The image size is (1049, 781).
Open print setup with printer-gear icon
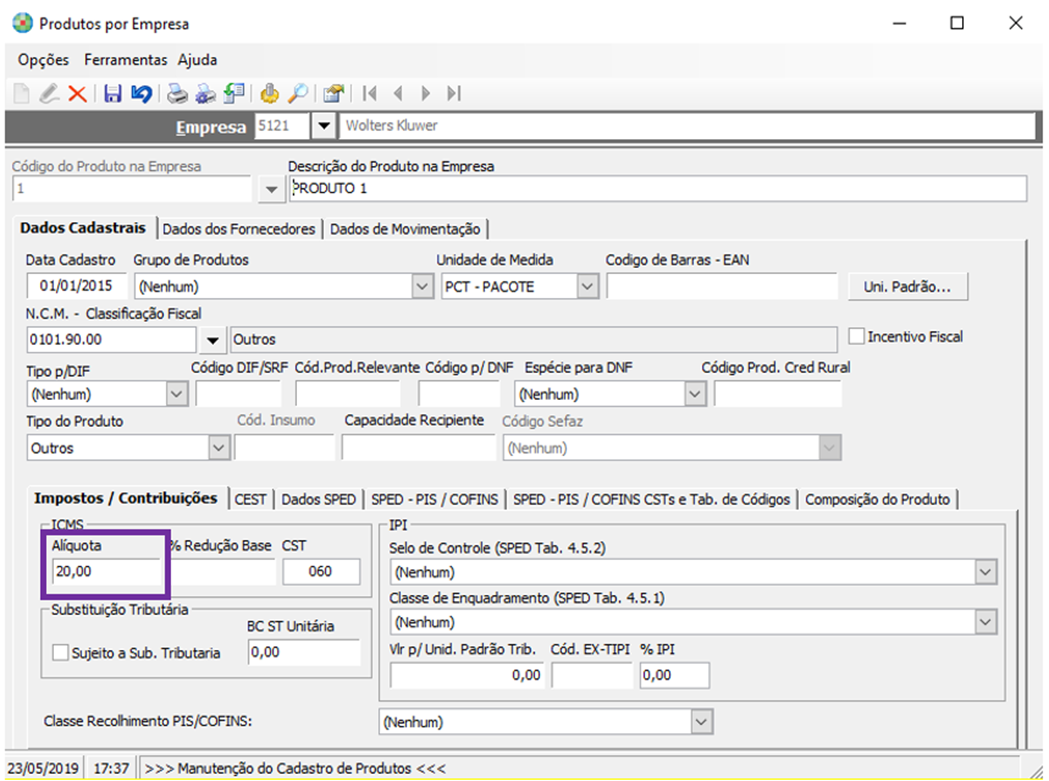coord(205,93)
